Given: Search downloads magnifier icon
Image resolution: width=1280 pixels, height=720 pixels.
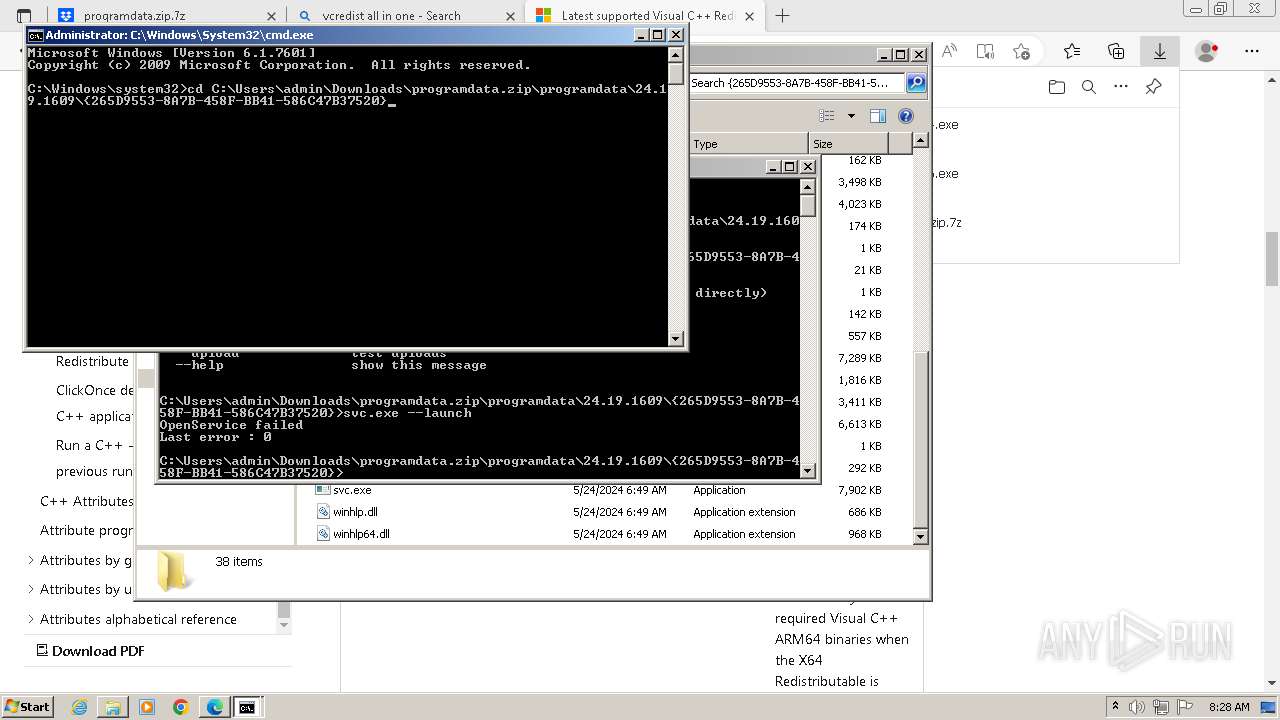Looking at the screenshot, I should (x=1089, y=87).
